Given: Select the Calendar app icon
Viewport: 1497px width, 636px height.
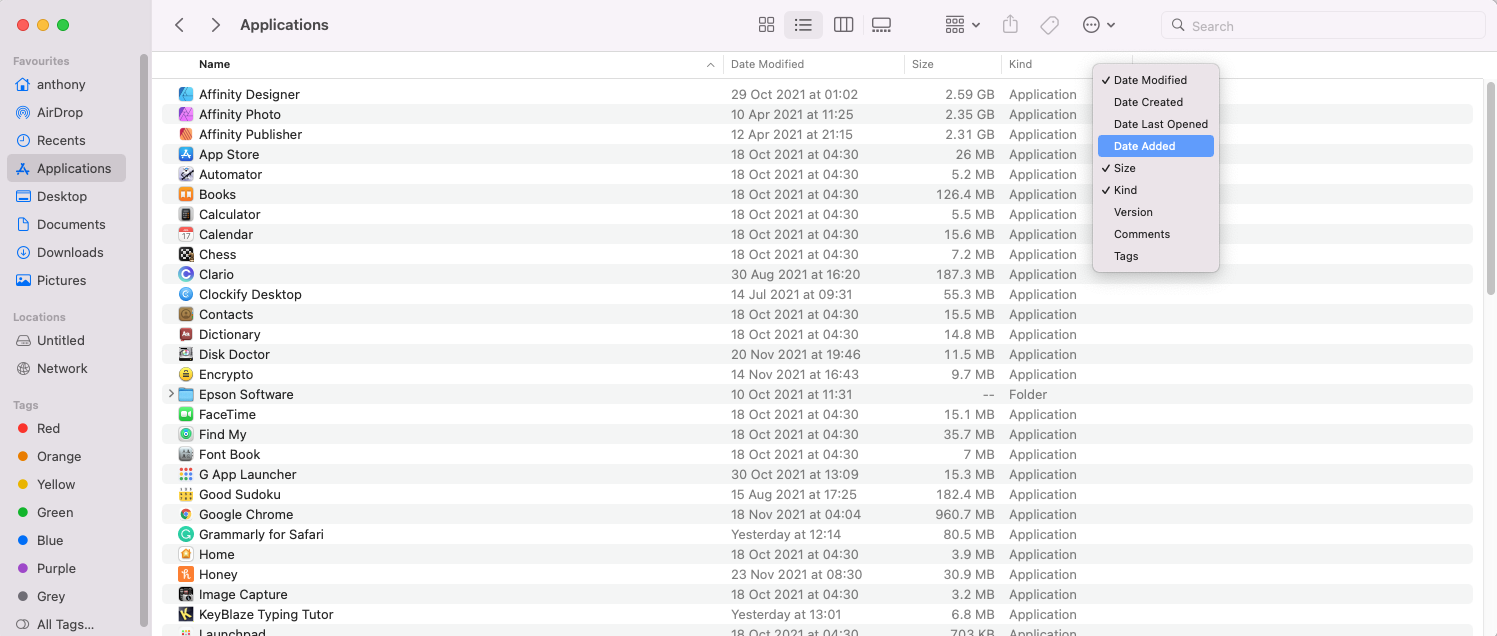Looking at the screenshot, I should coord(186,234).
